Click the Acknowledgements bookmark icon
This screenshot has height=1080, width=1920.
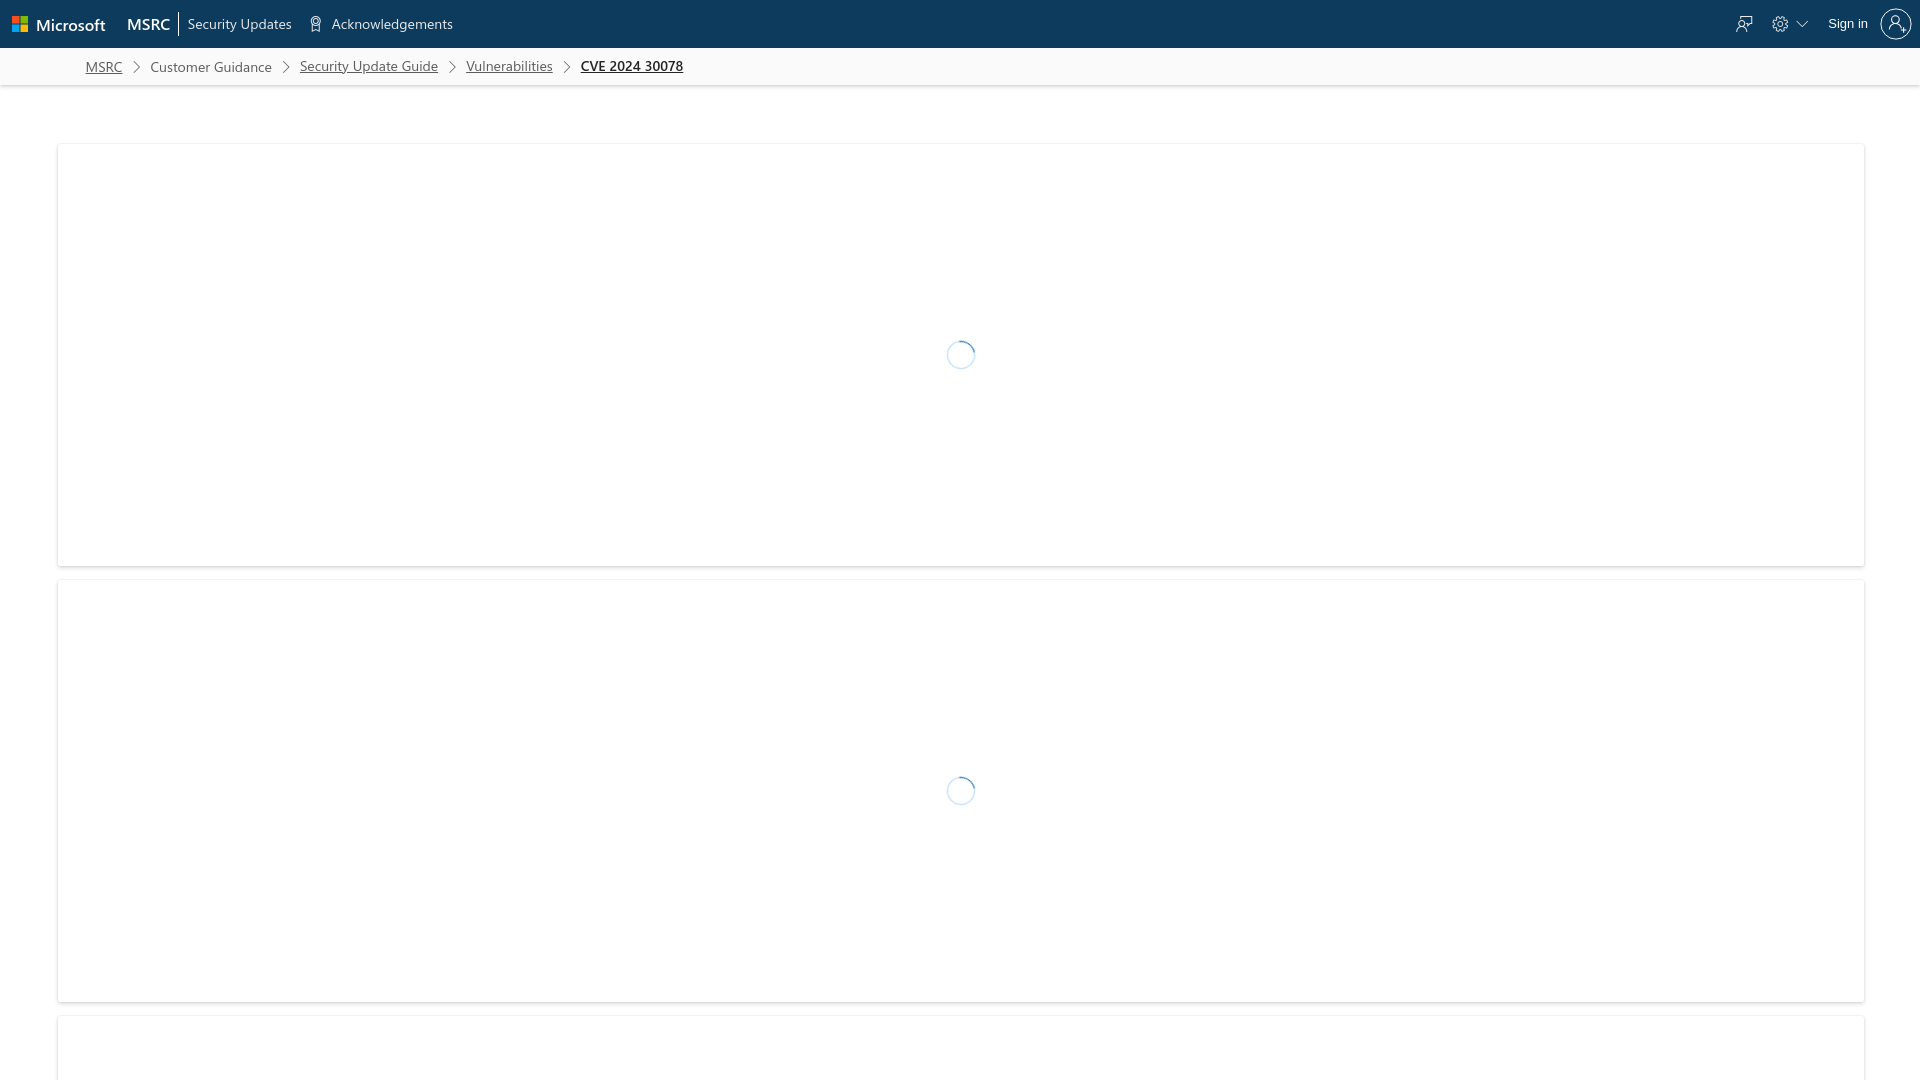315,24
